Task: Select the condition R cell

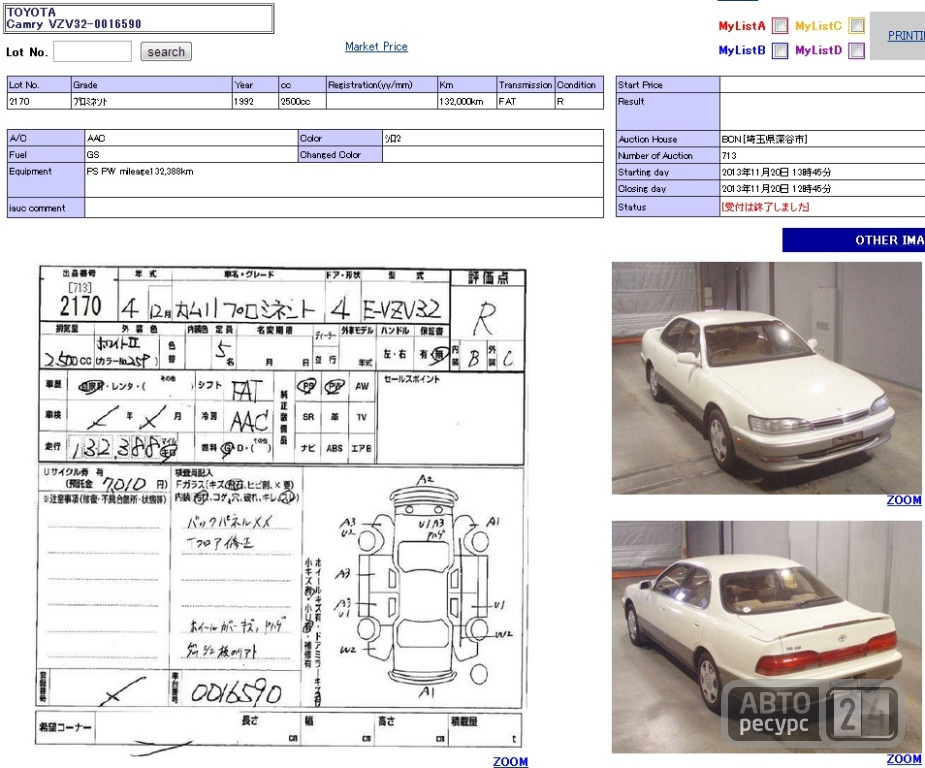Action: click(x=579, y=101)
